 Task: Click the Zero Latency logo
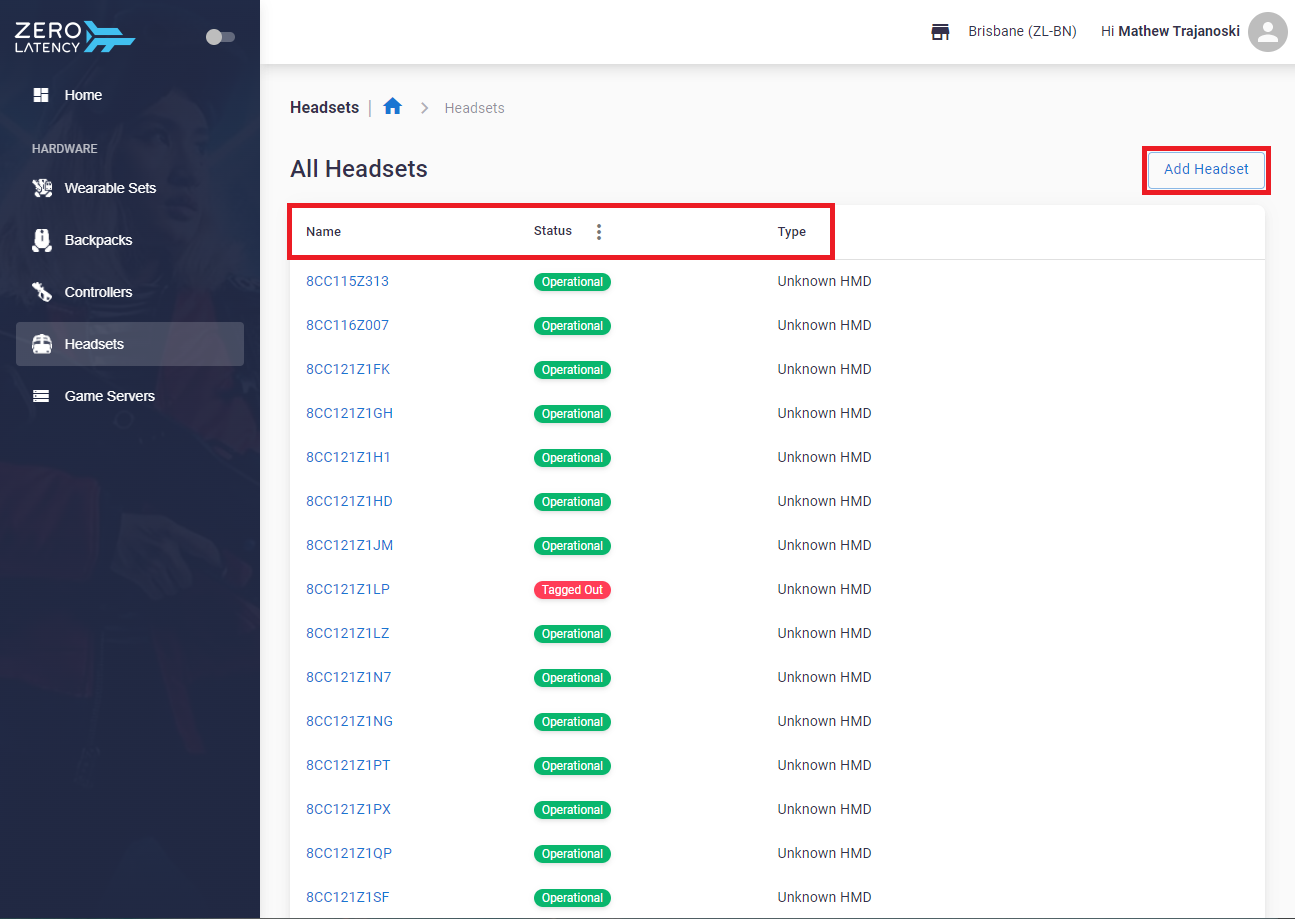(75, 36)
